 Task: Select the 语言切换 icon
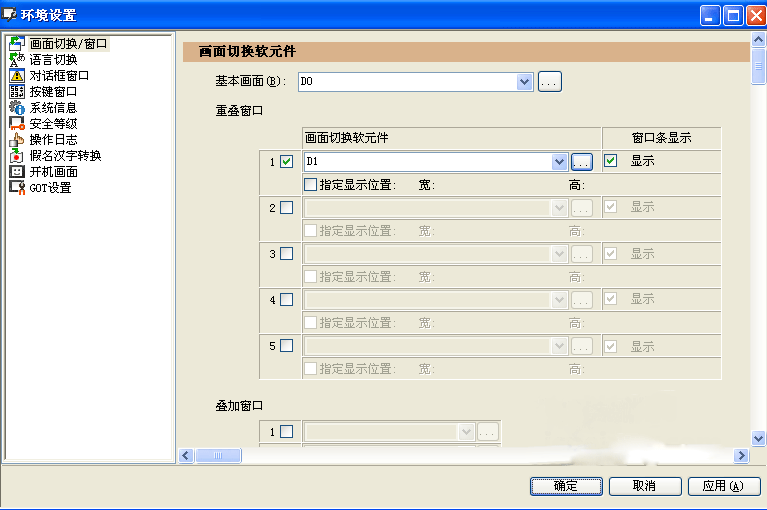pos(16,60)
